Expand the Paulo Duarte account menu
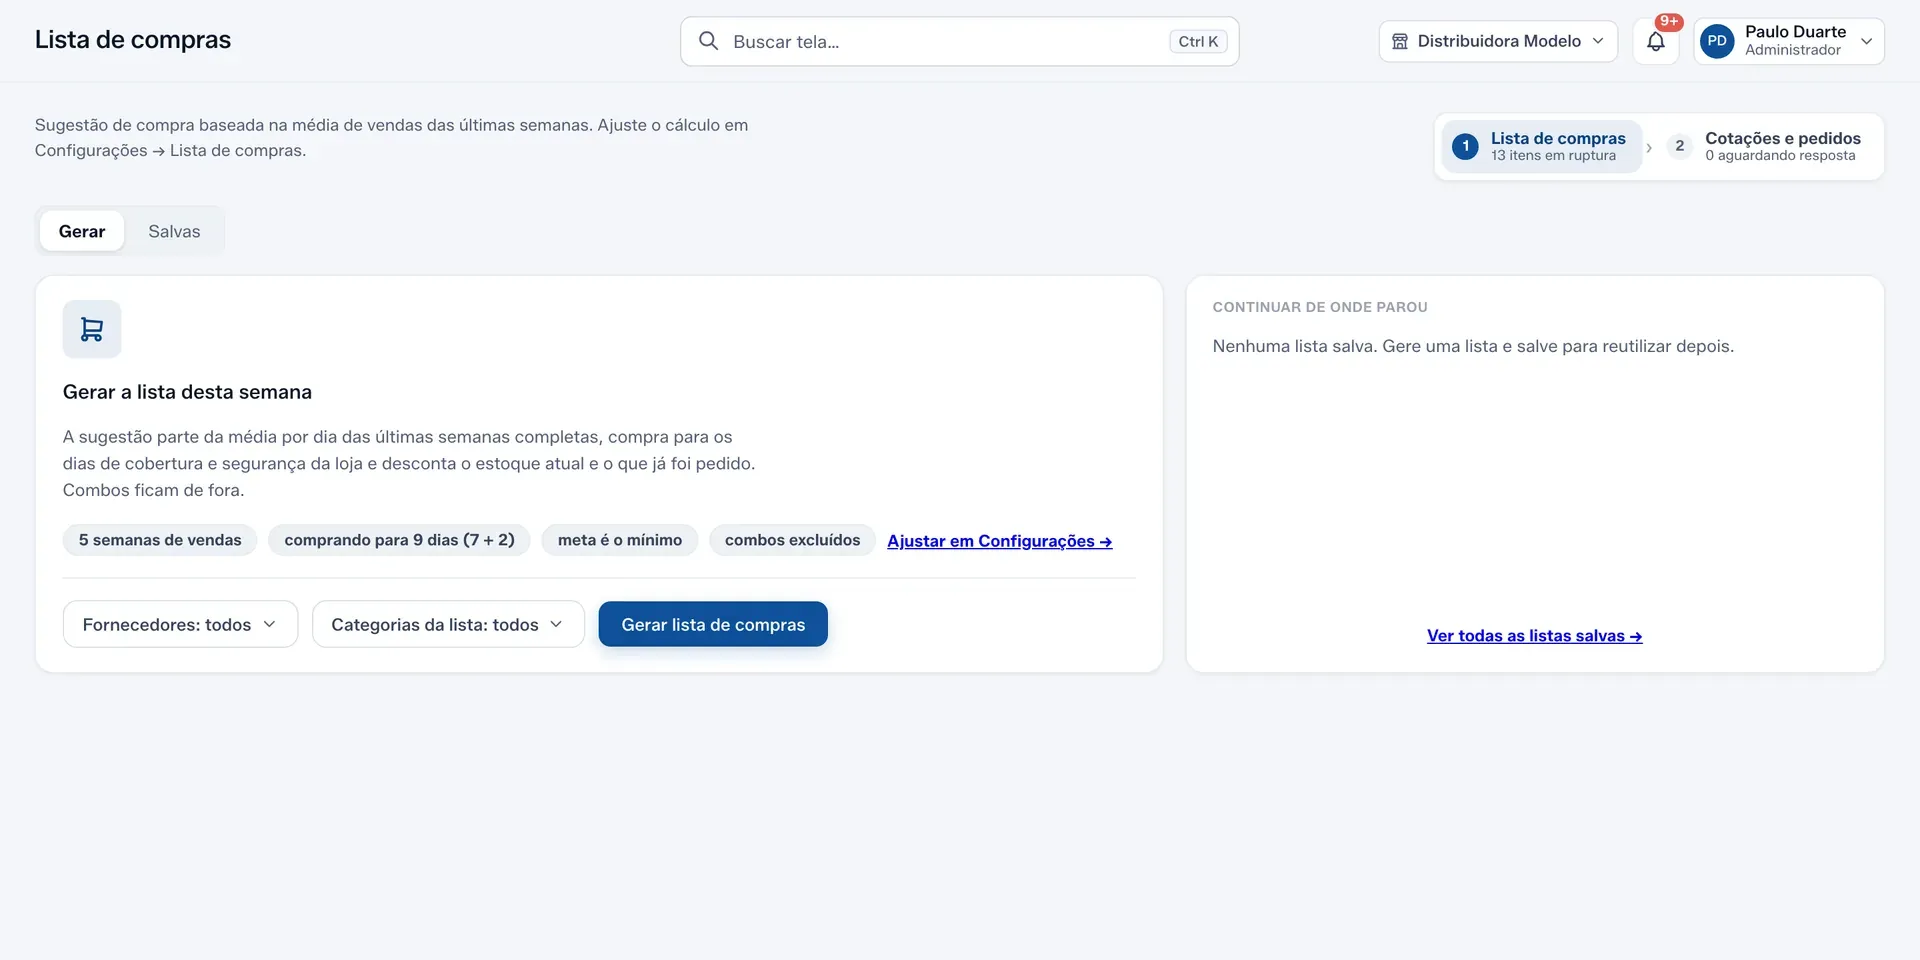The height and width of the screenshot is (960, 1920). [x=1789, y=41]
